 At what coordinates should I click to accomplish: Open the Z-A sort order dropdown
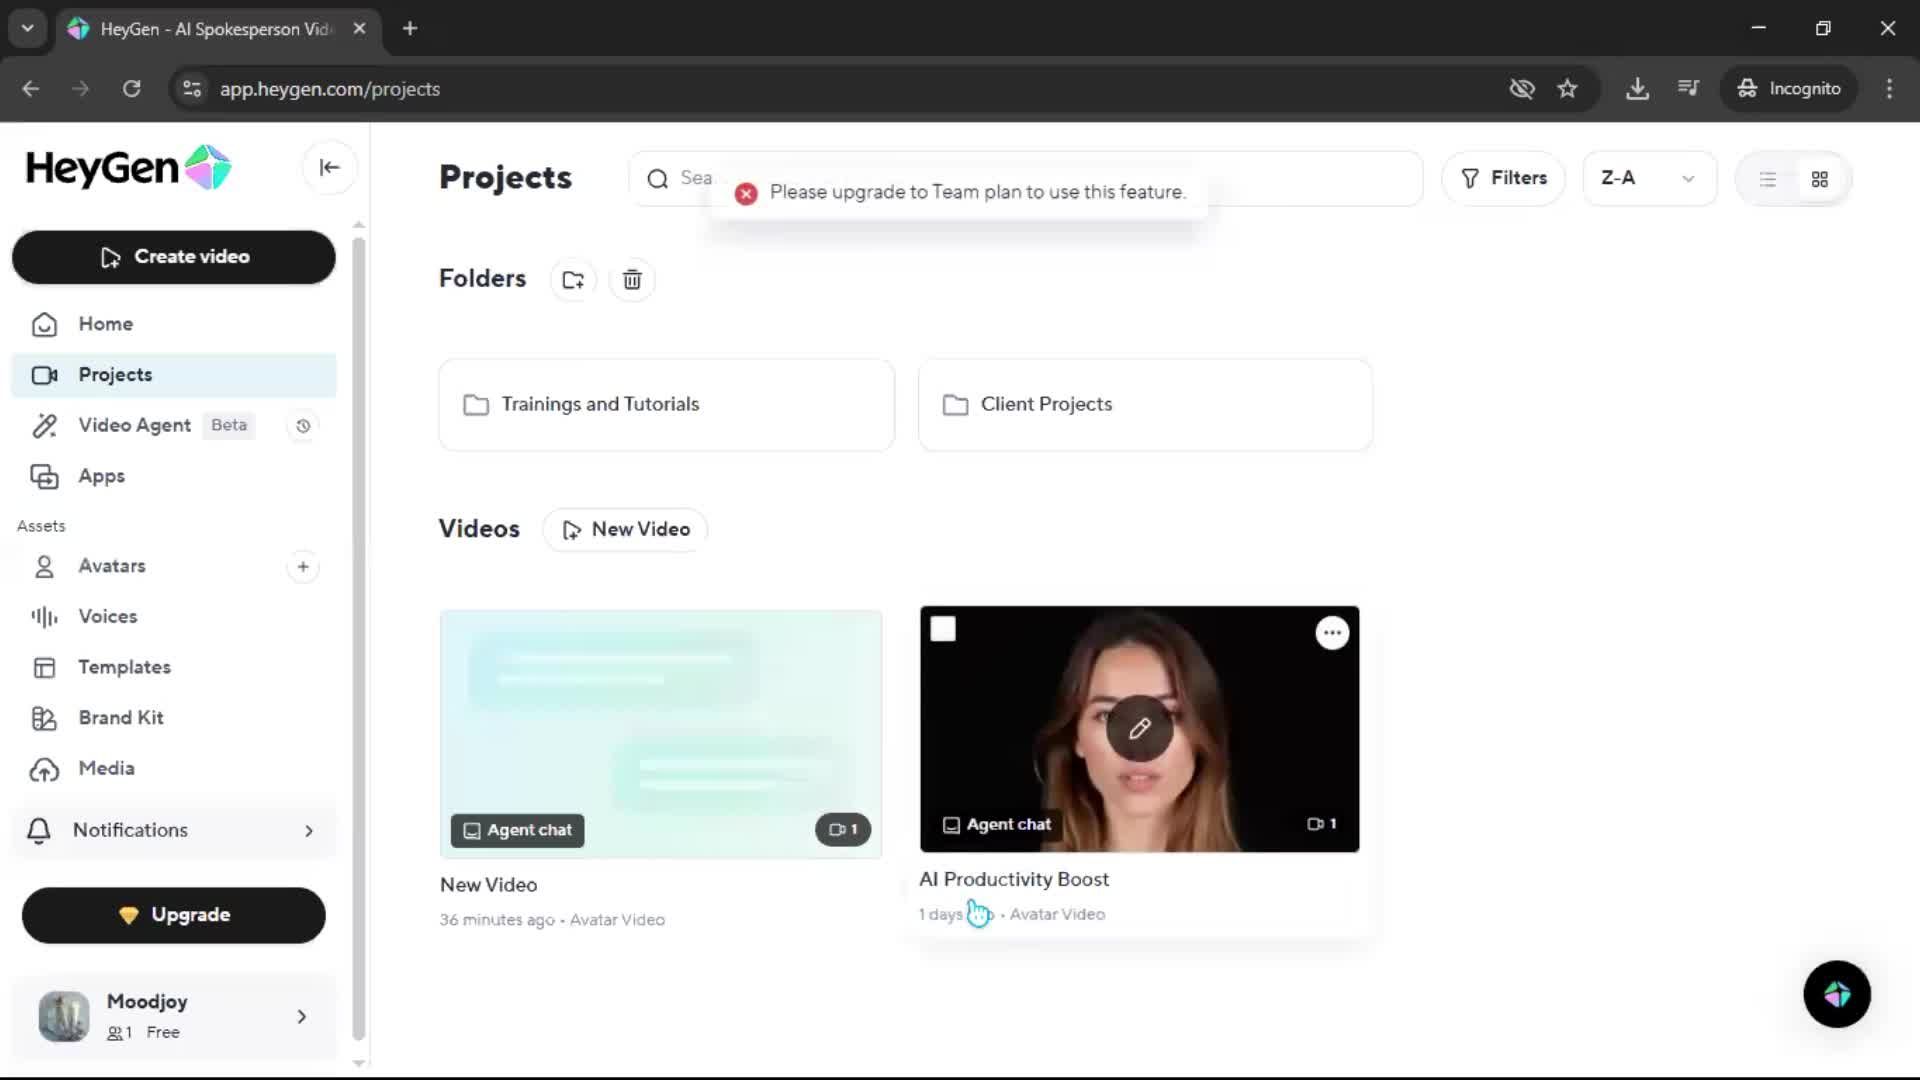coord(1648,178)
